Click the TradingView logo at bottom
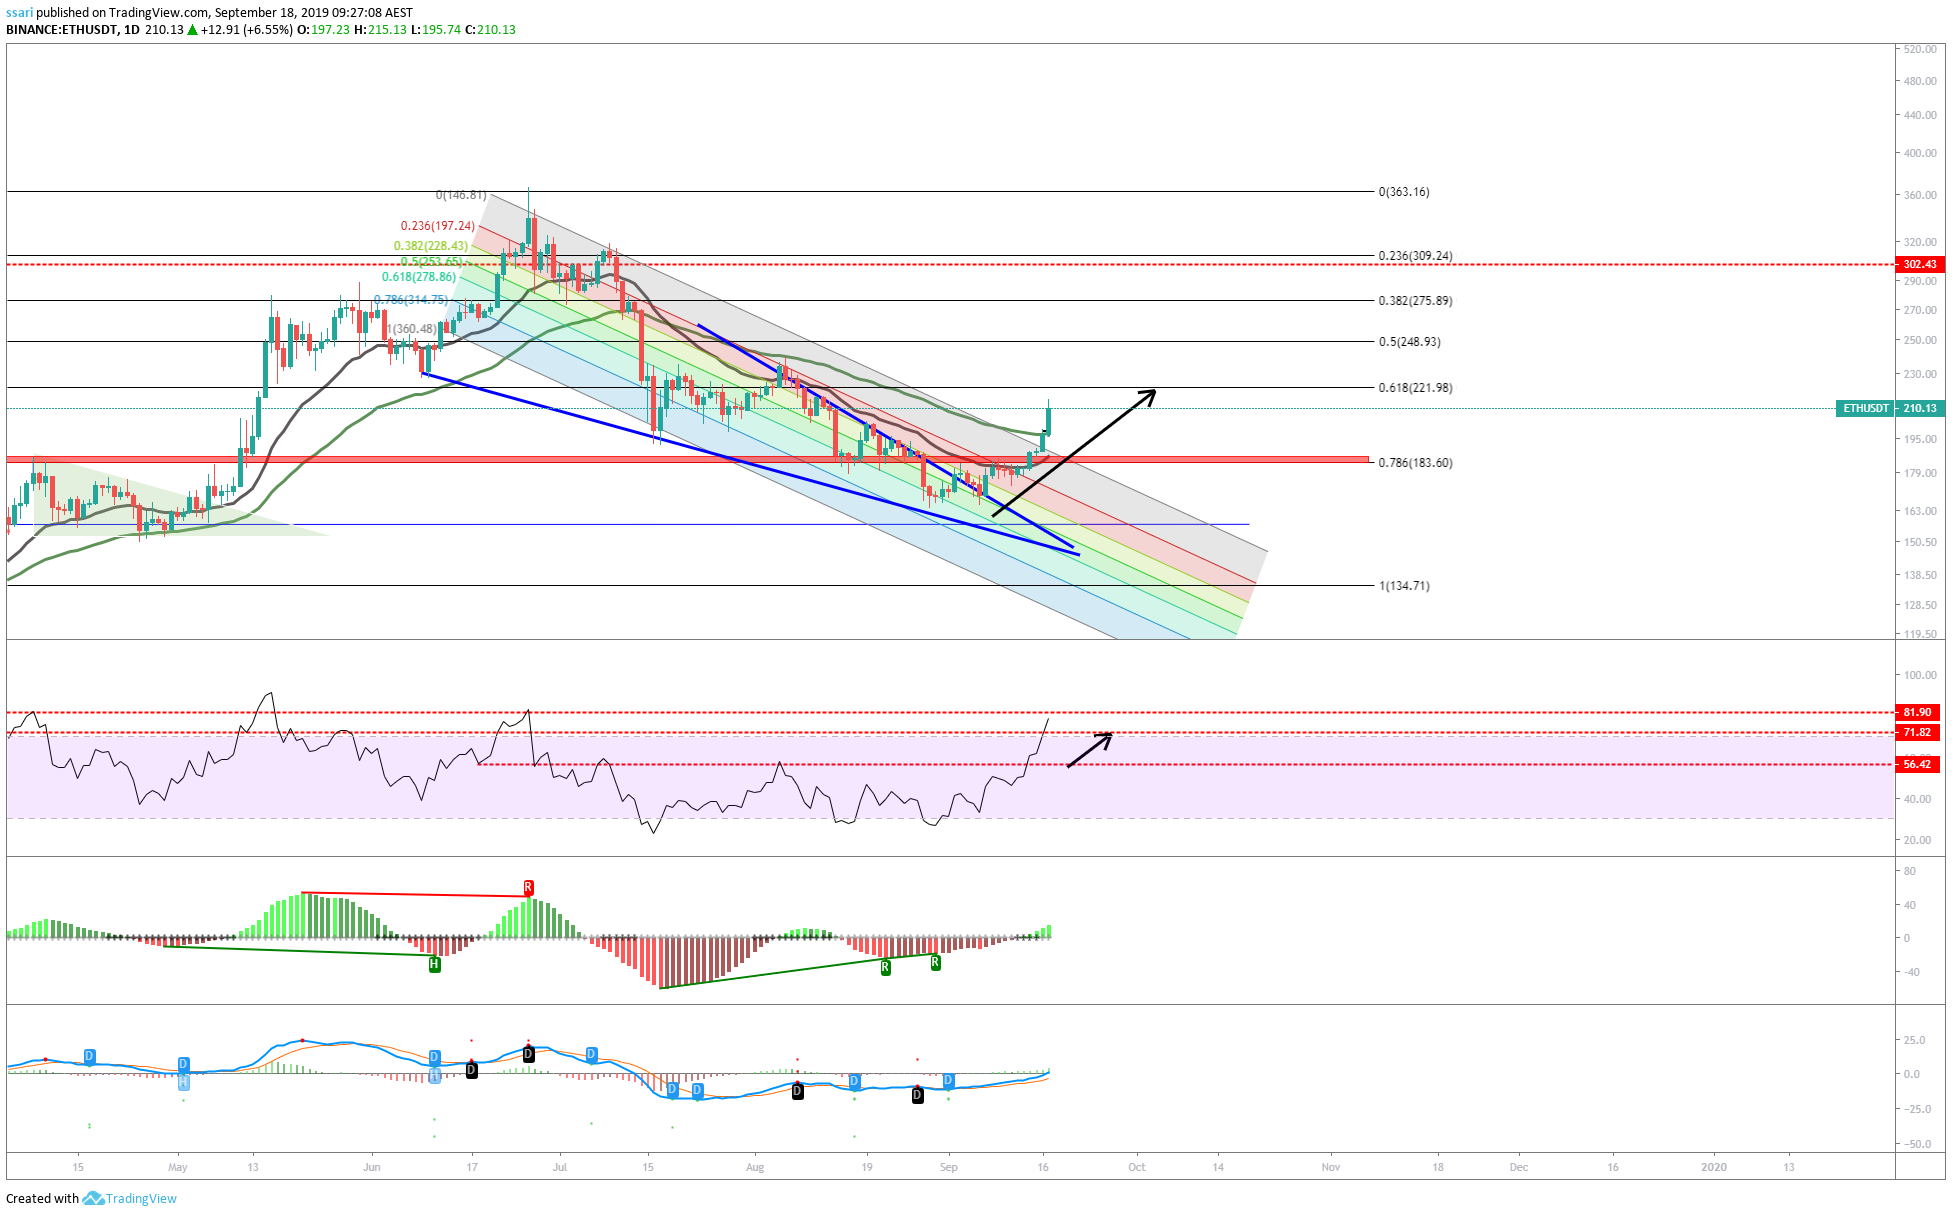This screenshot has width=1952, height=1216. pyautogui.click(x=130, y=1198)
